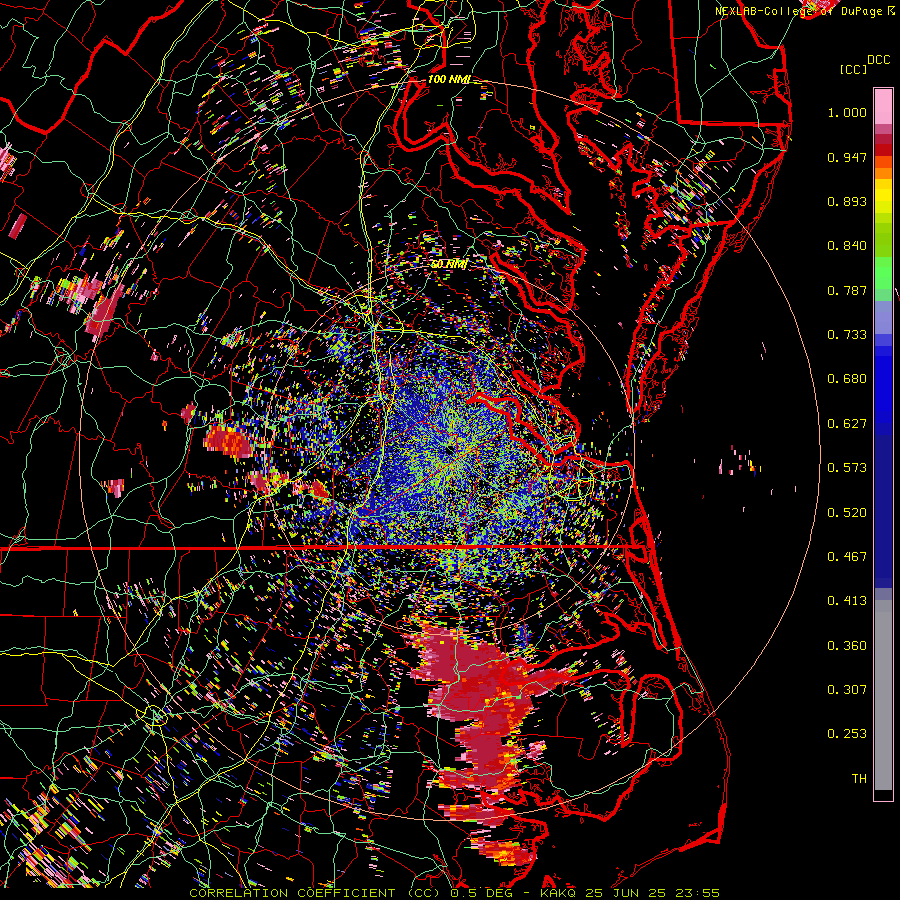The height and width of the screenshot is (900, 900).
Task: Select the 0.413 legend value
Action: [847, 601]
